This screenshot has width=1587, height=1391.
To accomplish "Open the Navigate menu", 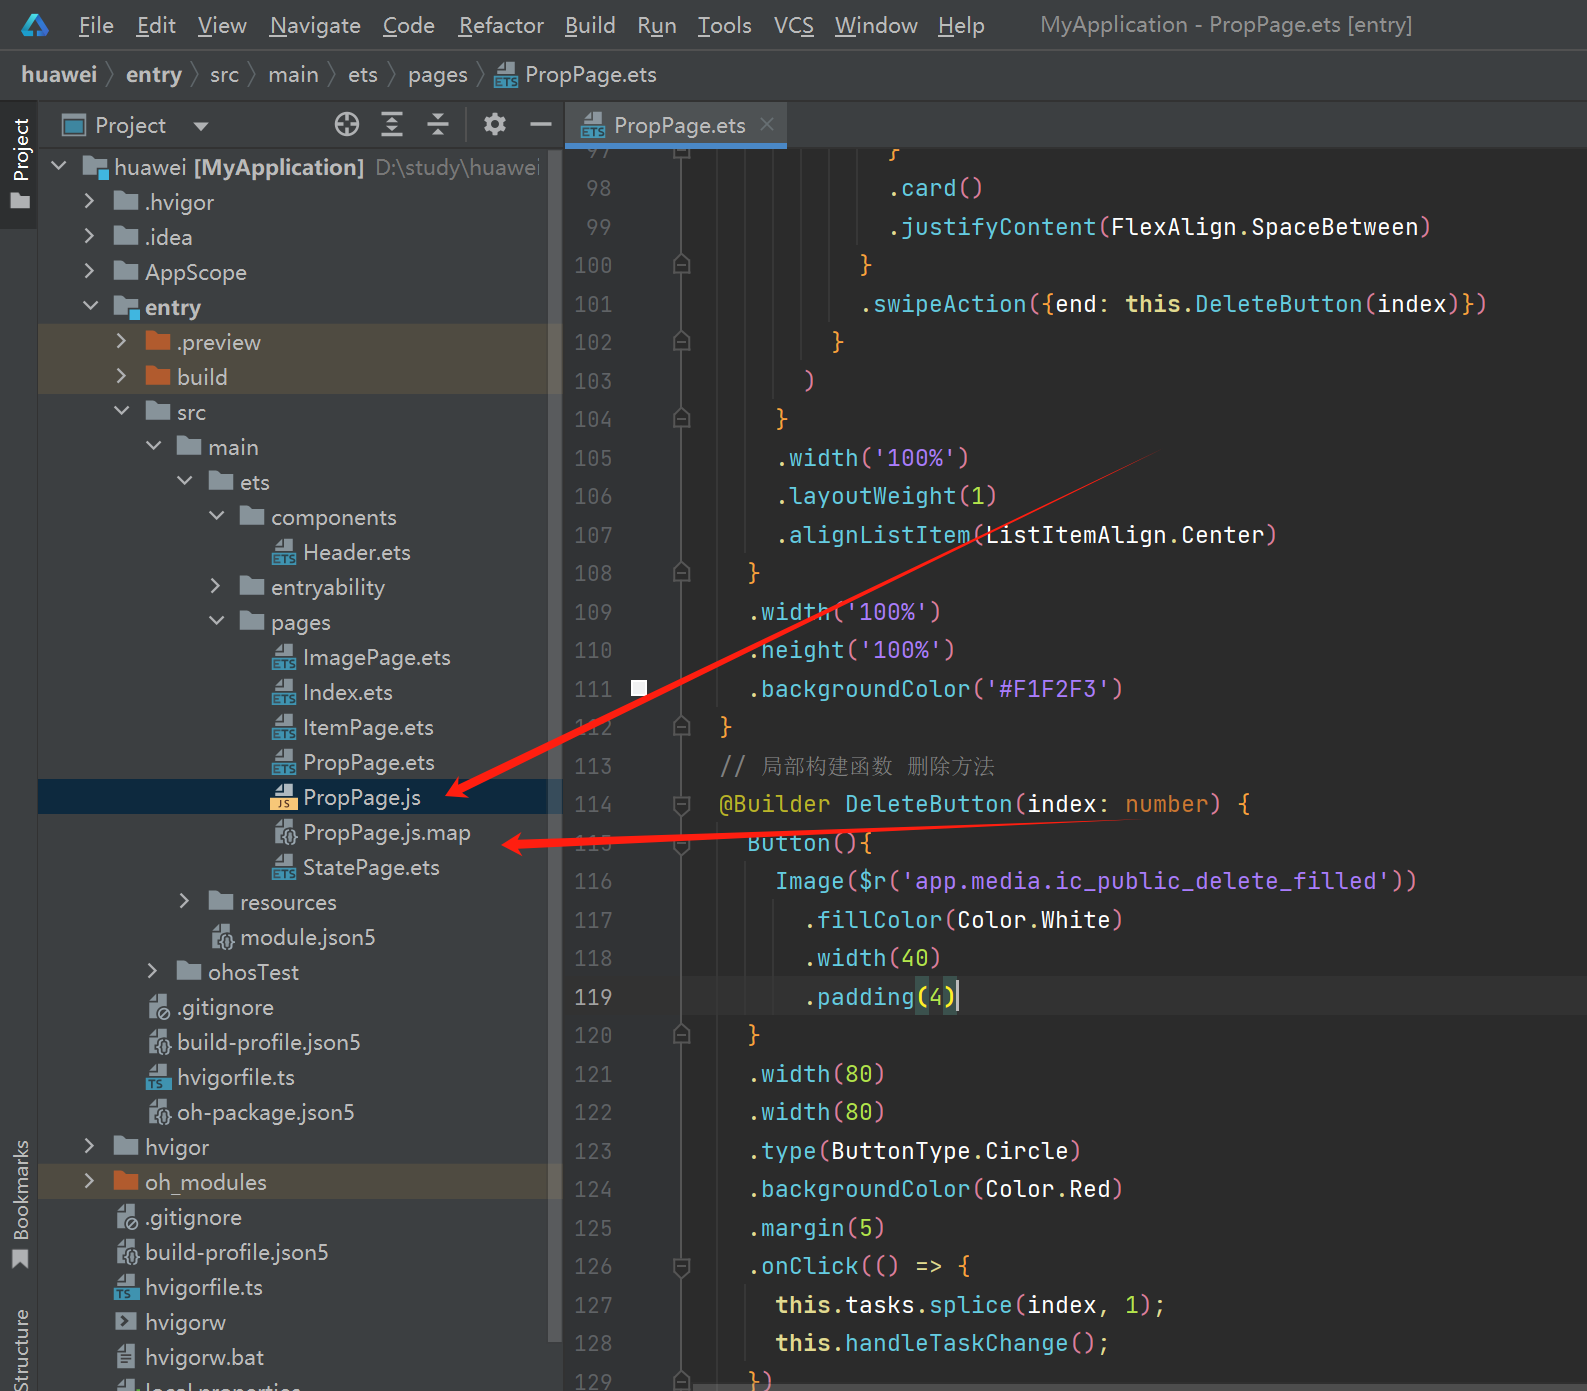I will click(x=315, y=25).
